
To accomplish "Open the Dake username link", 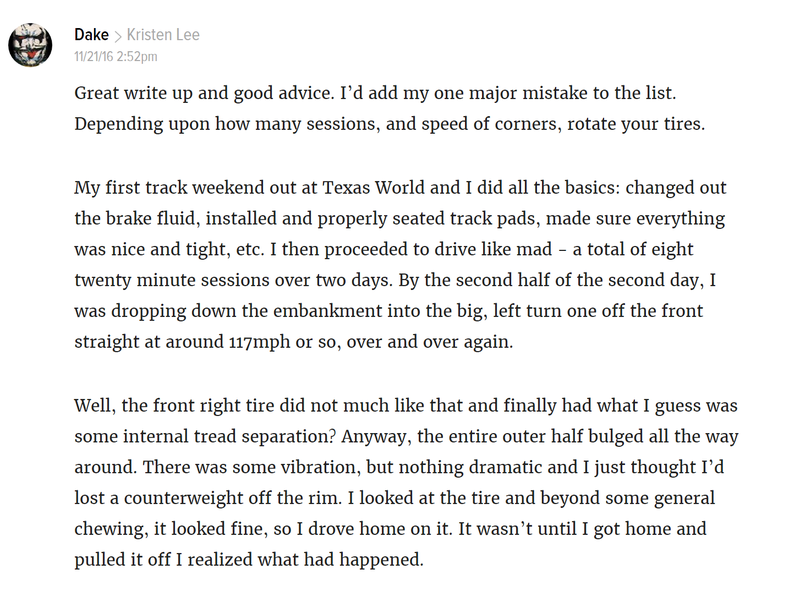I will (x=91, y=35).
